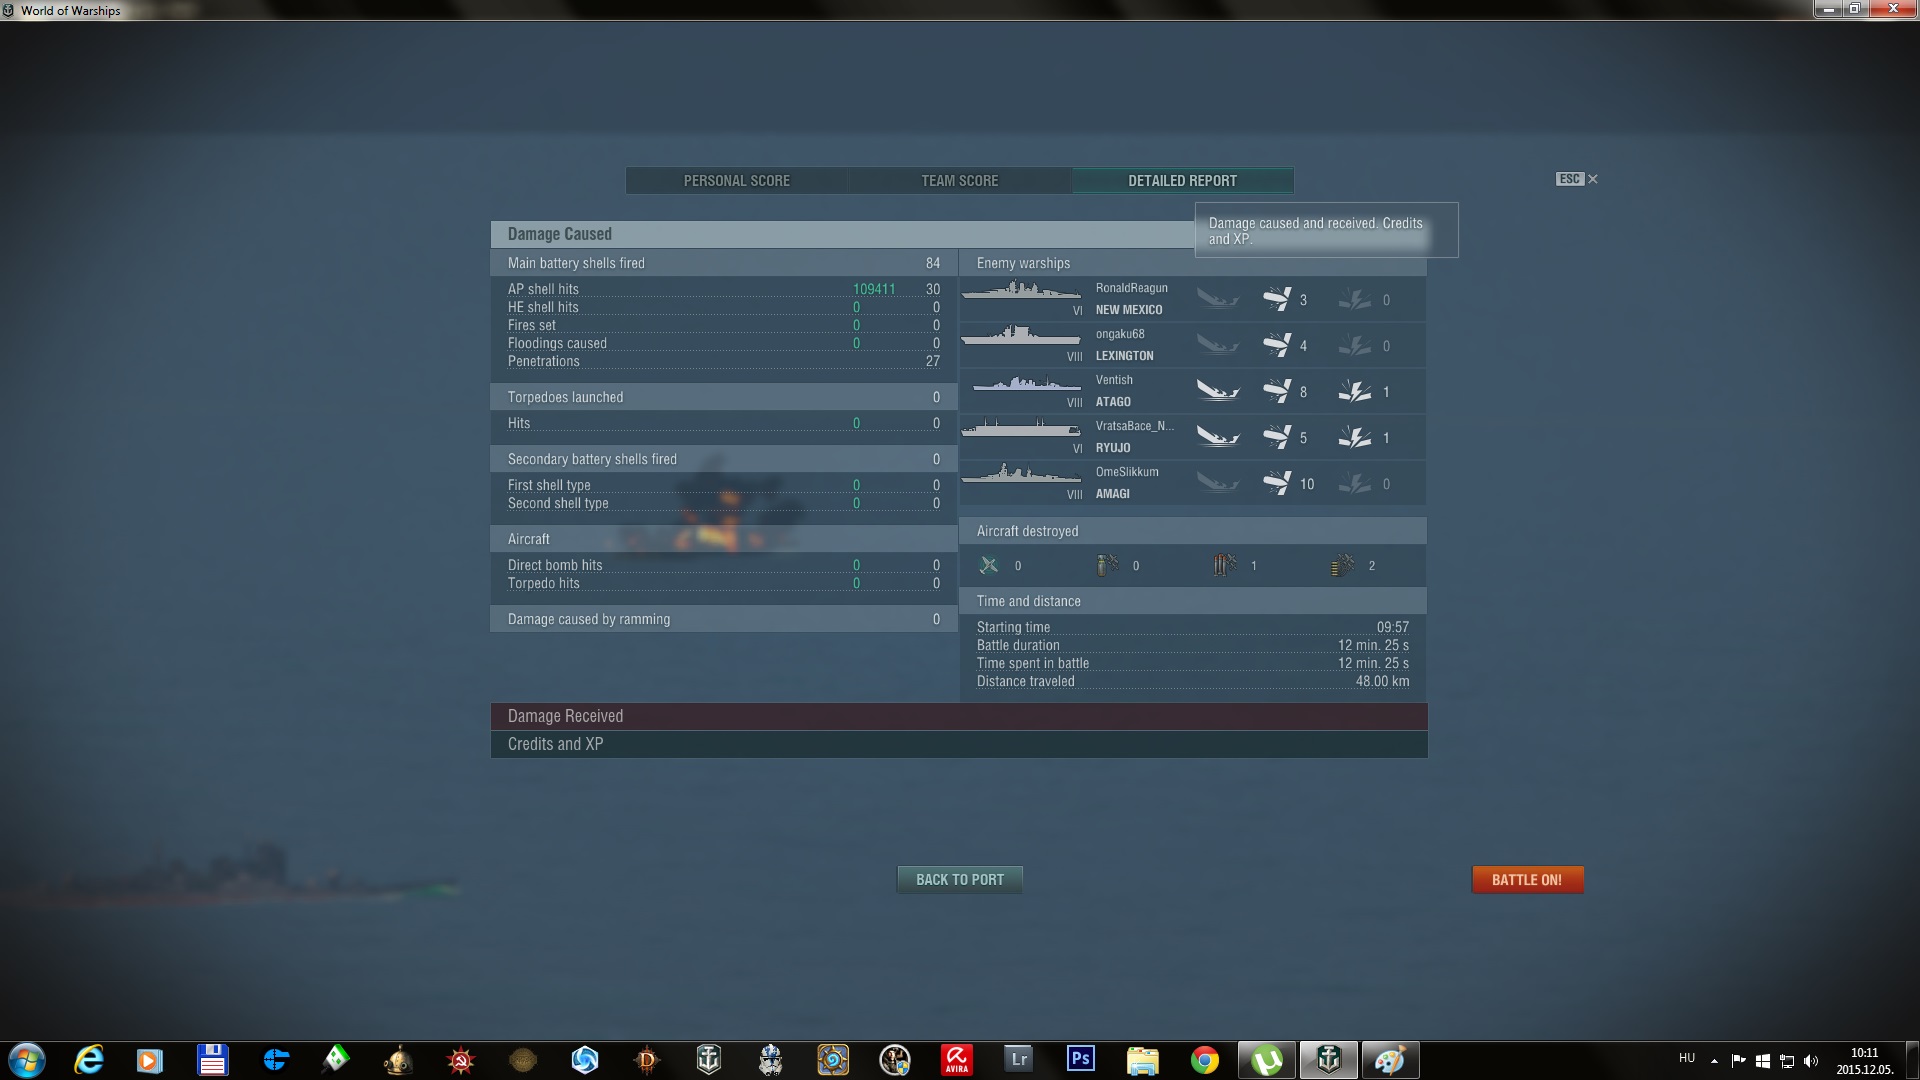The width and height of the screenshot is (1920, 1080).
Task: Click the critical hits icon for Atago
Action: point(1355,391)
